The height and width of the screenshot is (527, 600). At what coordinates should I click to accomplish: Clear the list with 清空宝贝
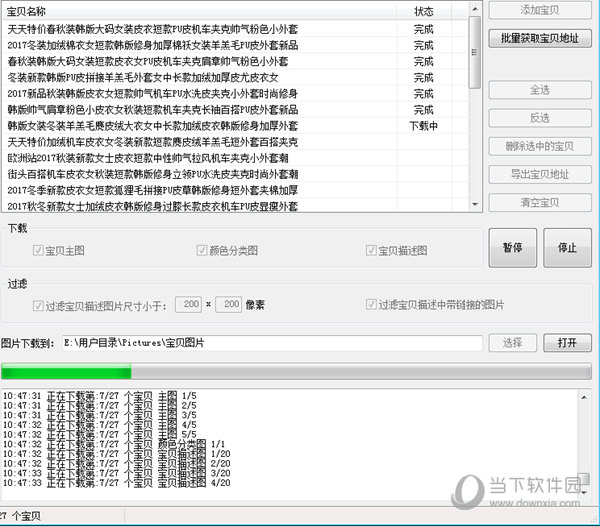coord(540,202)
